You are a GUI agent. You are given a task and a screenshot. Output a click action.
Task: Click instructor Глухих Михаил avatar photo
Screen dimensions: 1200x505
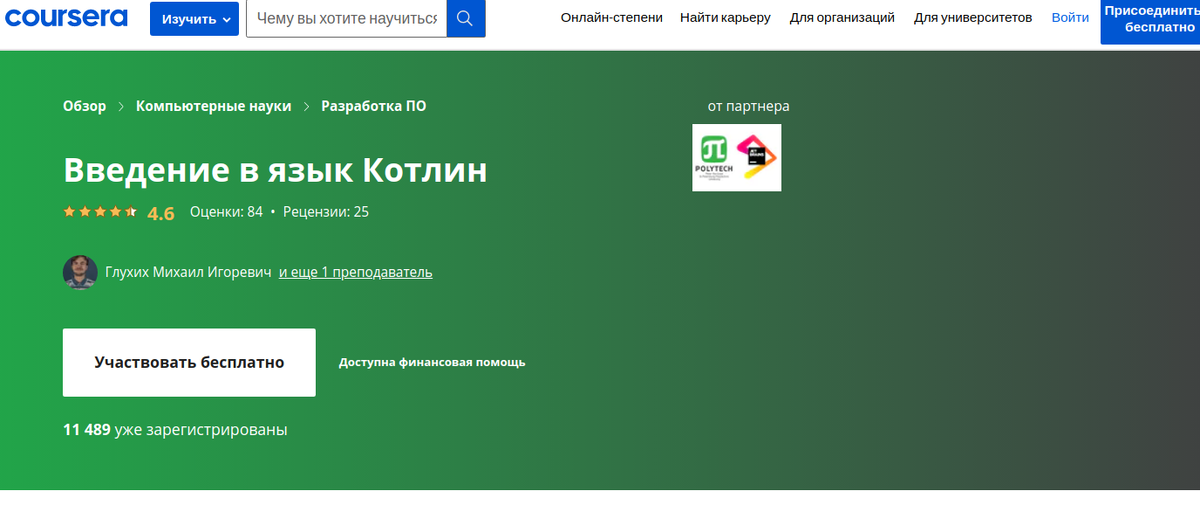[x=80, y=272]
